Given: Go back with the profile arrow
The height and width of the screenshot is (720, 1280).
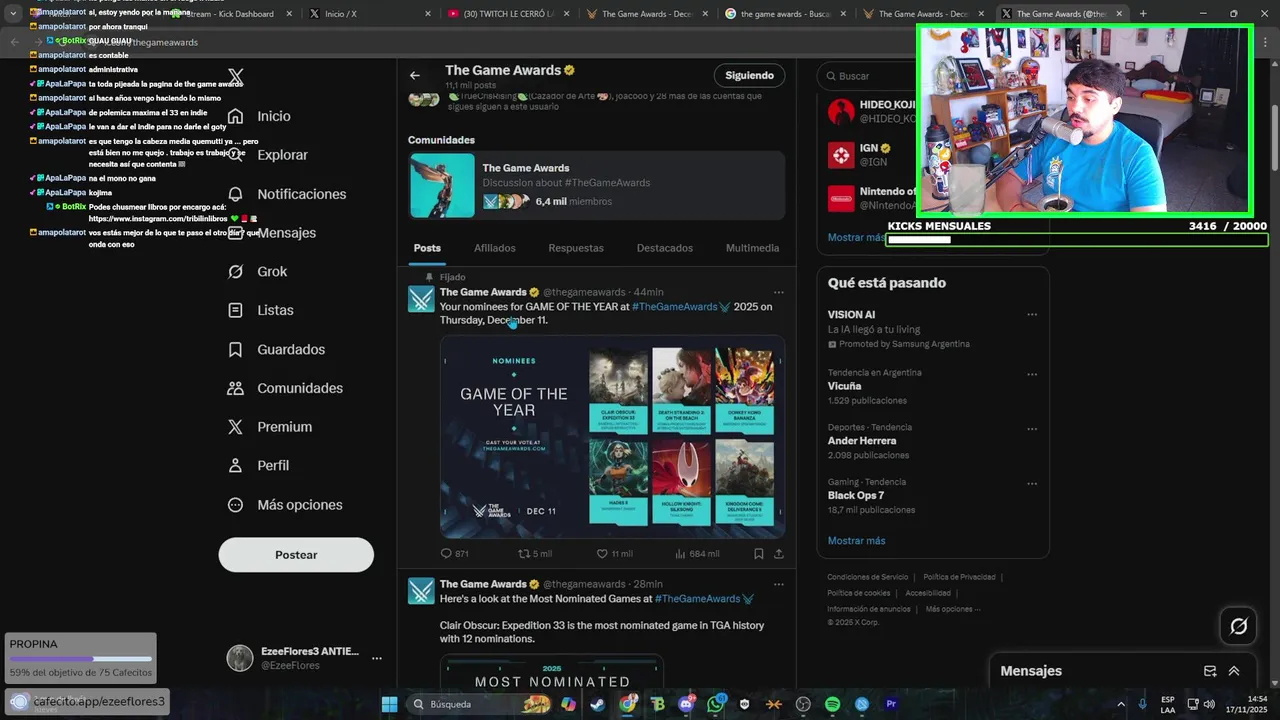Looking at the screenshot, I should click(x=415, y=75).
